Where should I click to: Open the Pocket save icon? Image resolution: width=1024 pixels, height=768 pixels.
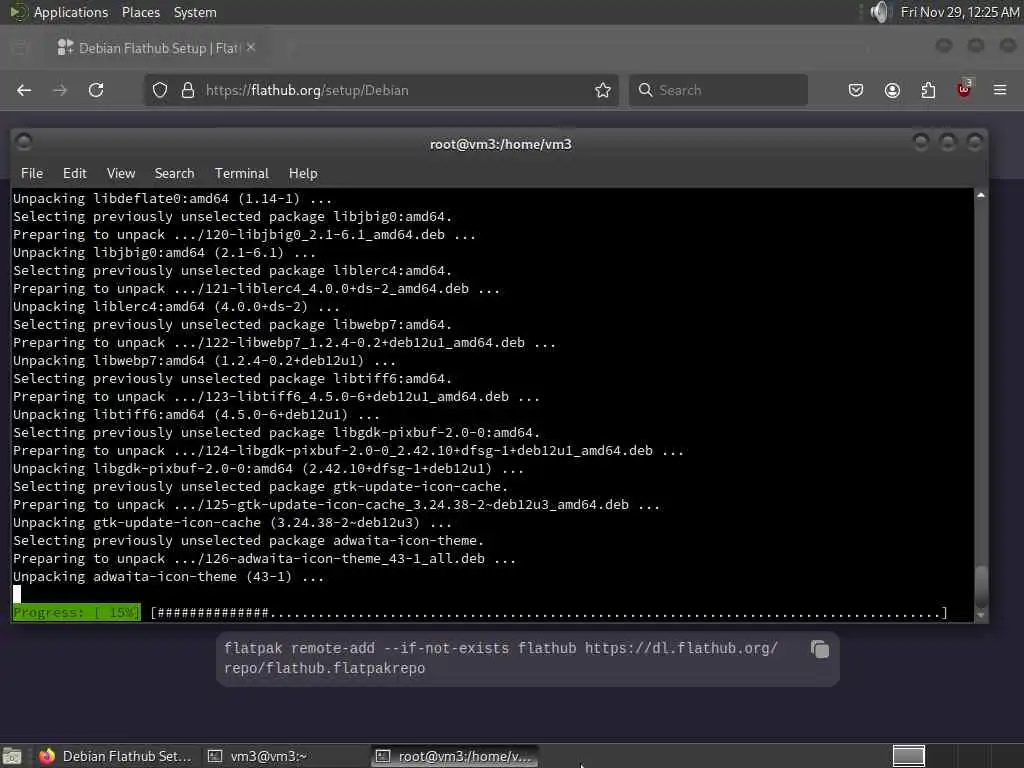[x=856, y=90]
